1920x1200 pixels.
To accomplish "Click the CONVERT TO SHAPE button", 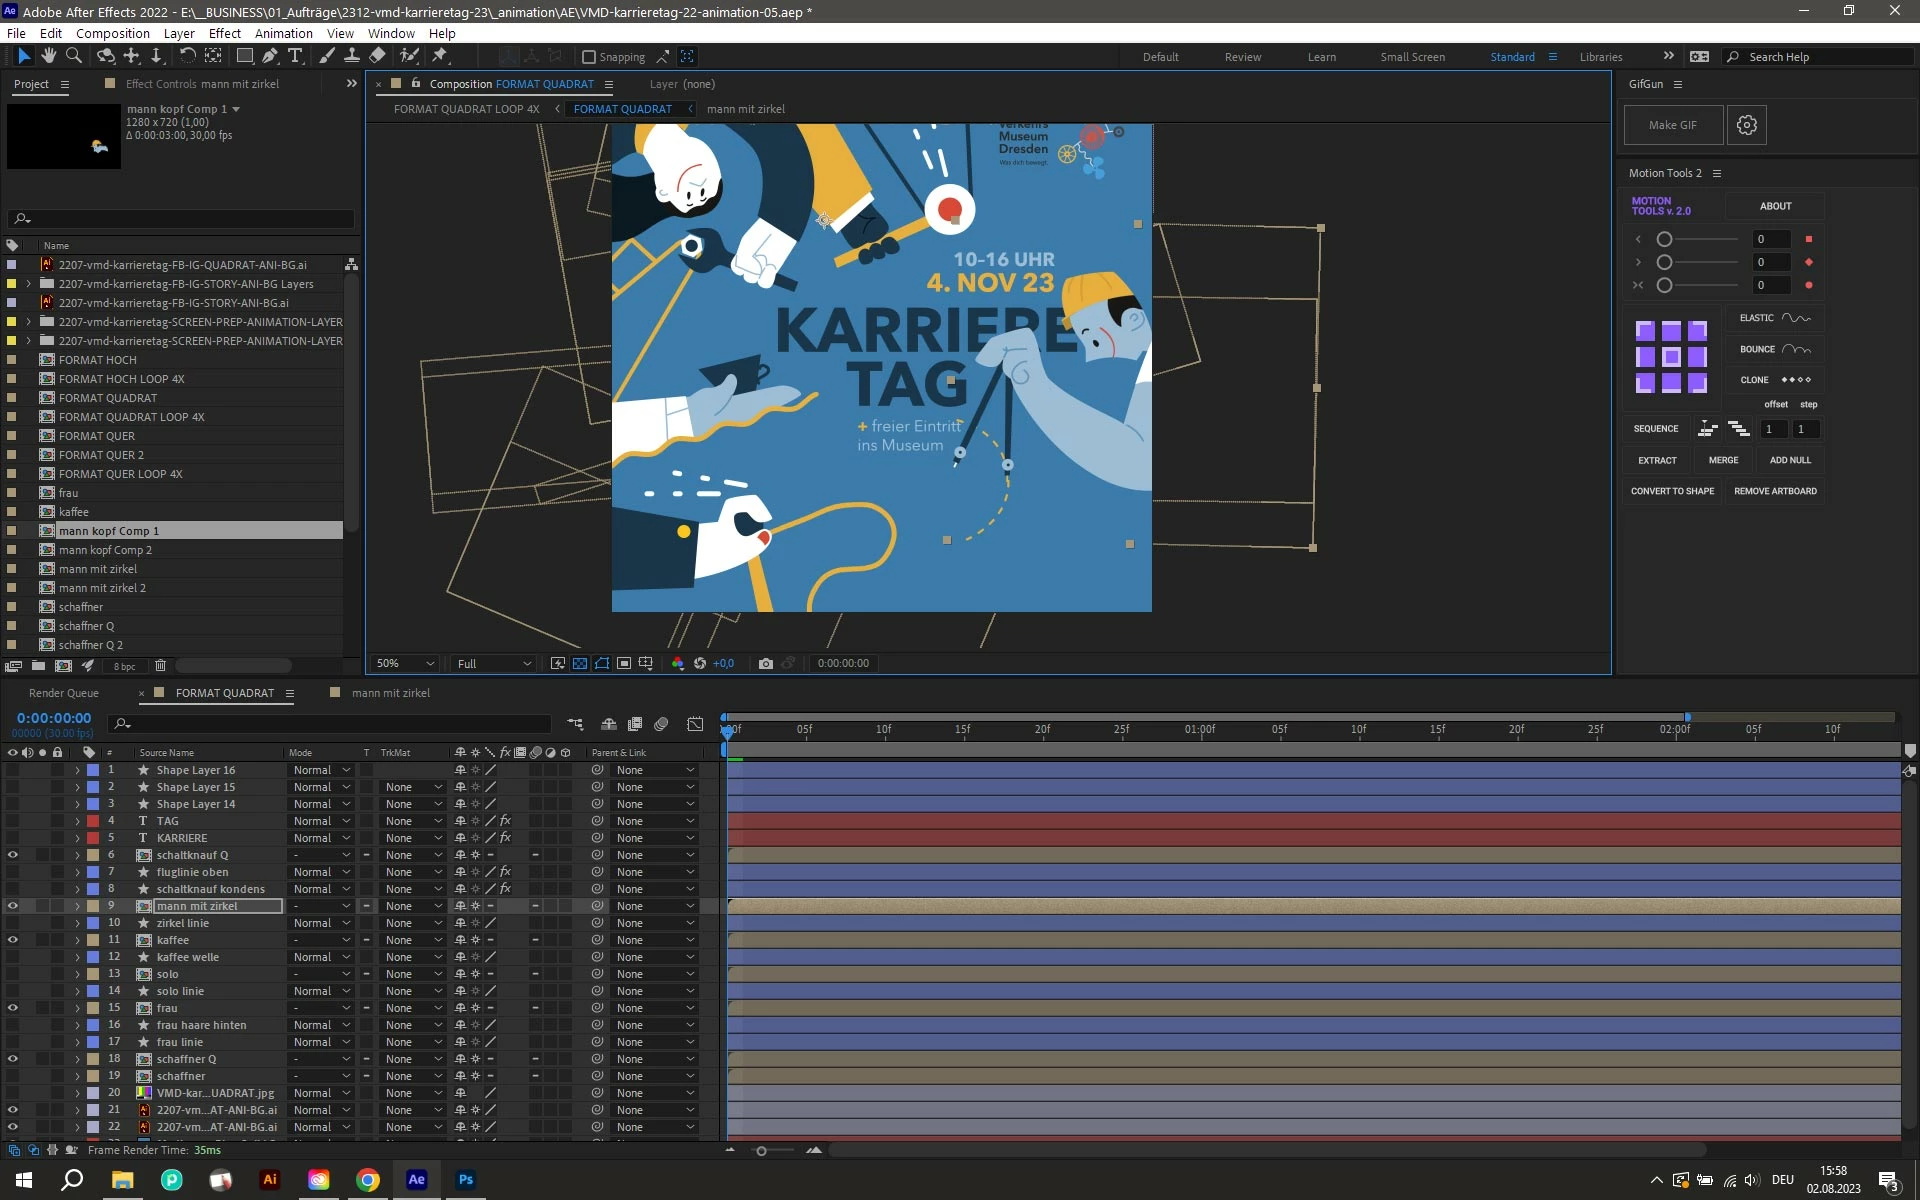I will [1672, 491].
